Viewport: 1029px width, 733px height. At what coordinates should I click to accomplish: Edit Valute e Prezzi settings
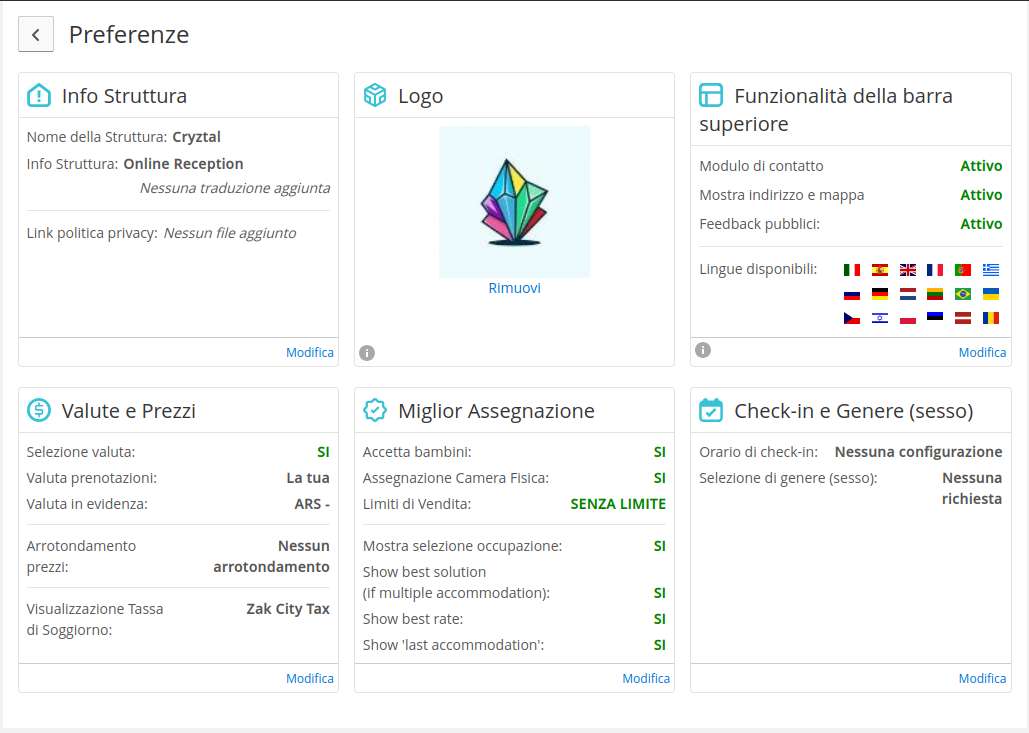click(310, 678)
